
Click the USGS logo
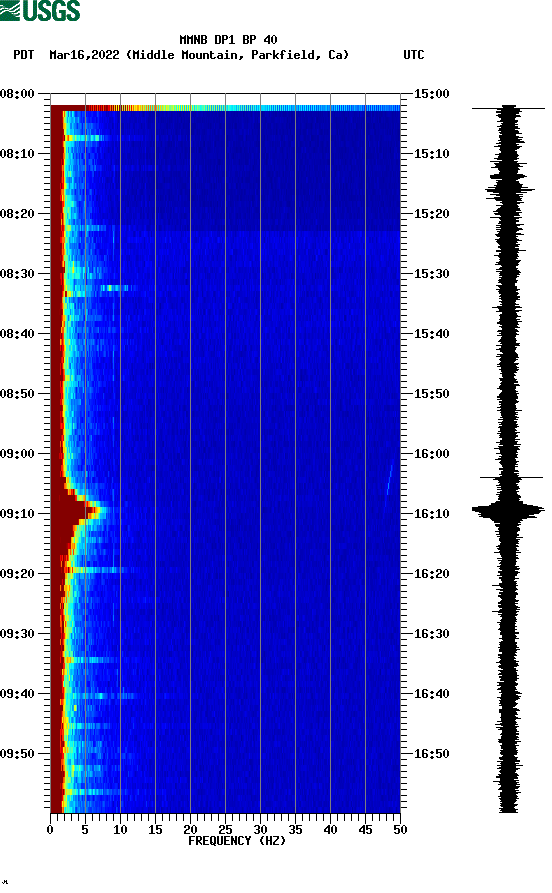[x=40, y=10]
